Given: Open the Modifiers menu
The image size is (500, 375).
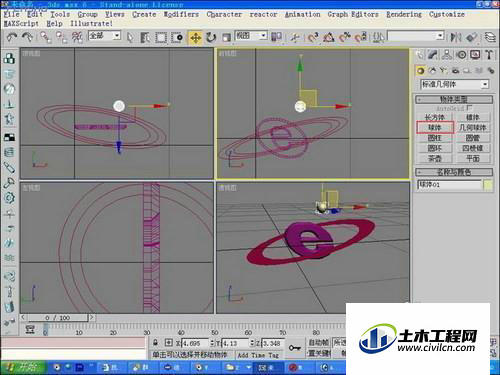Looking at the screenshot, I should (x=181, y=14).
